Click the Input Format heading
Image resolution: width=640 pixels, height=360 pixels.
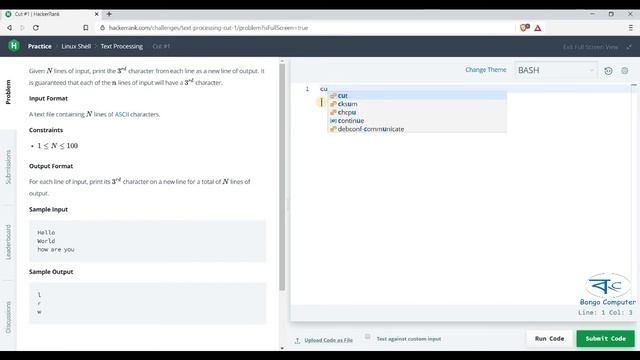point(48,98)
